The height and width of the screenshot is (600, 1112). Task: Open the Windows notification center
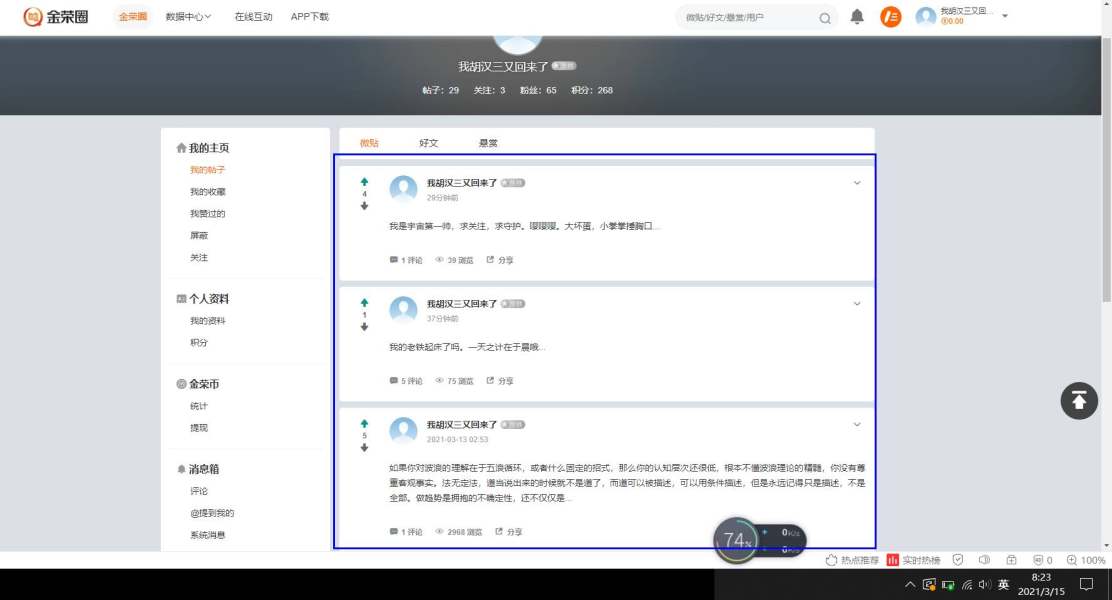(x=1086, y=584)
